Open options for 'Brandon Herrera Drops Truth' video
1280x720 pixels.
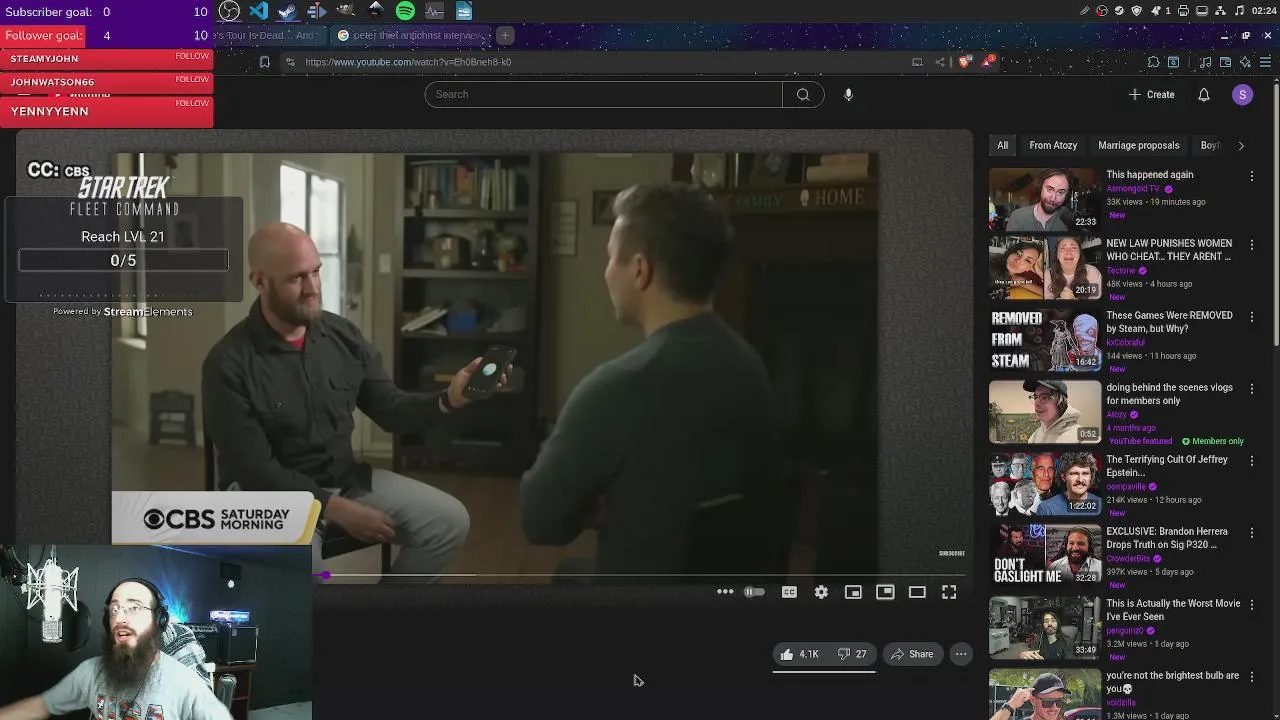click(x=1251, y=533)
